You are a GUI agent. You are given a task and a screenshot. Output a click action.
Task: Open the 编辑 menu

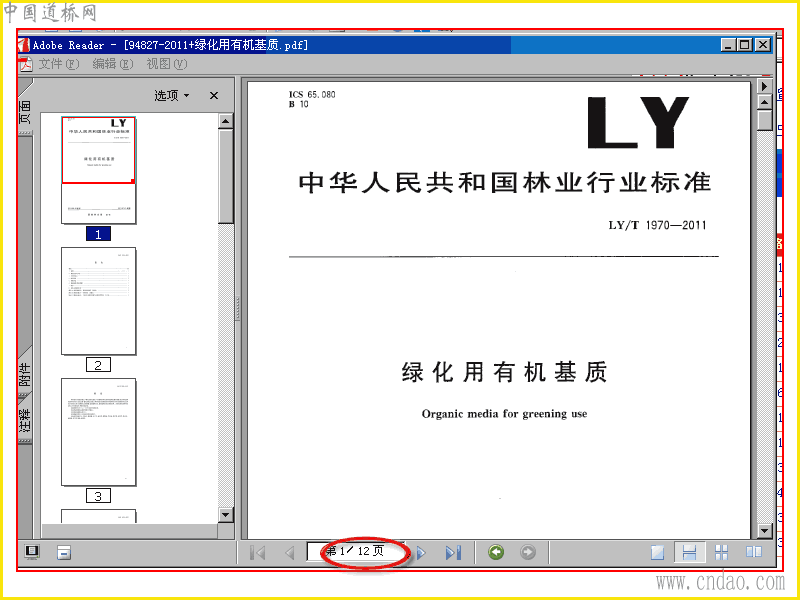coord(113,64)
